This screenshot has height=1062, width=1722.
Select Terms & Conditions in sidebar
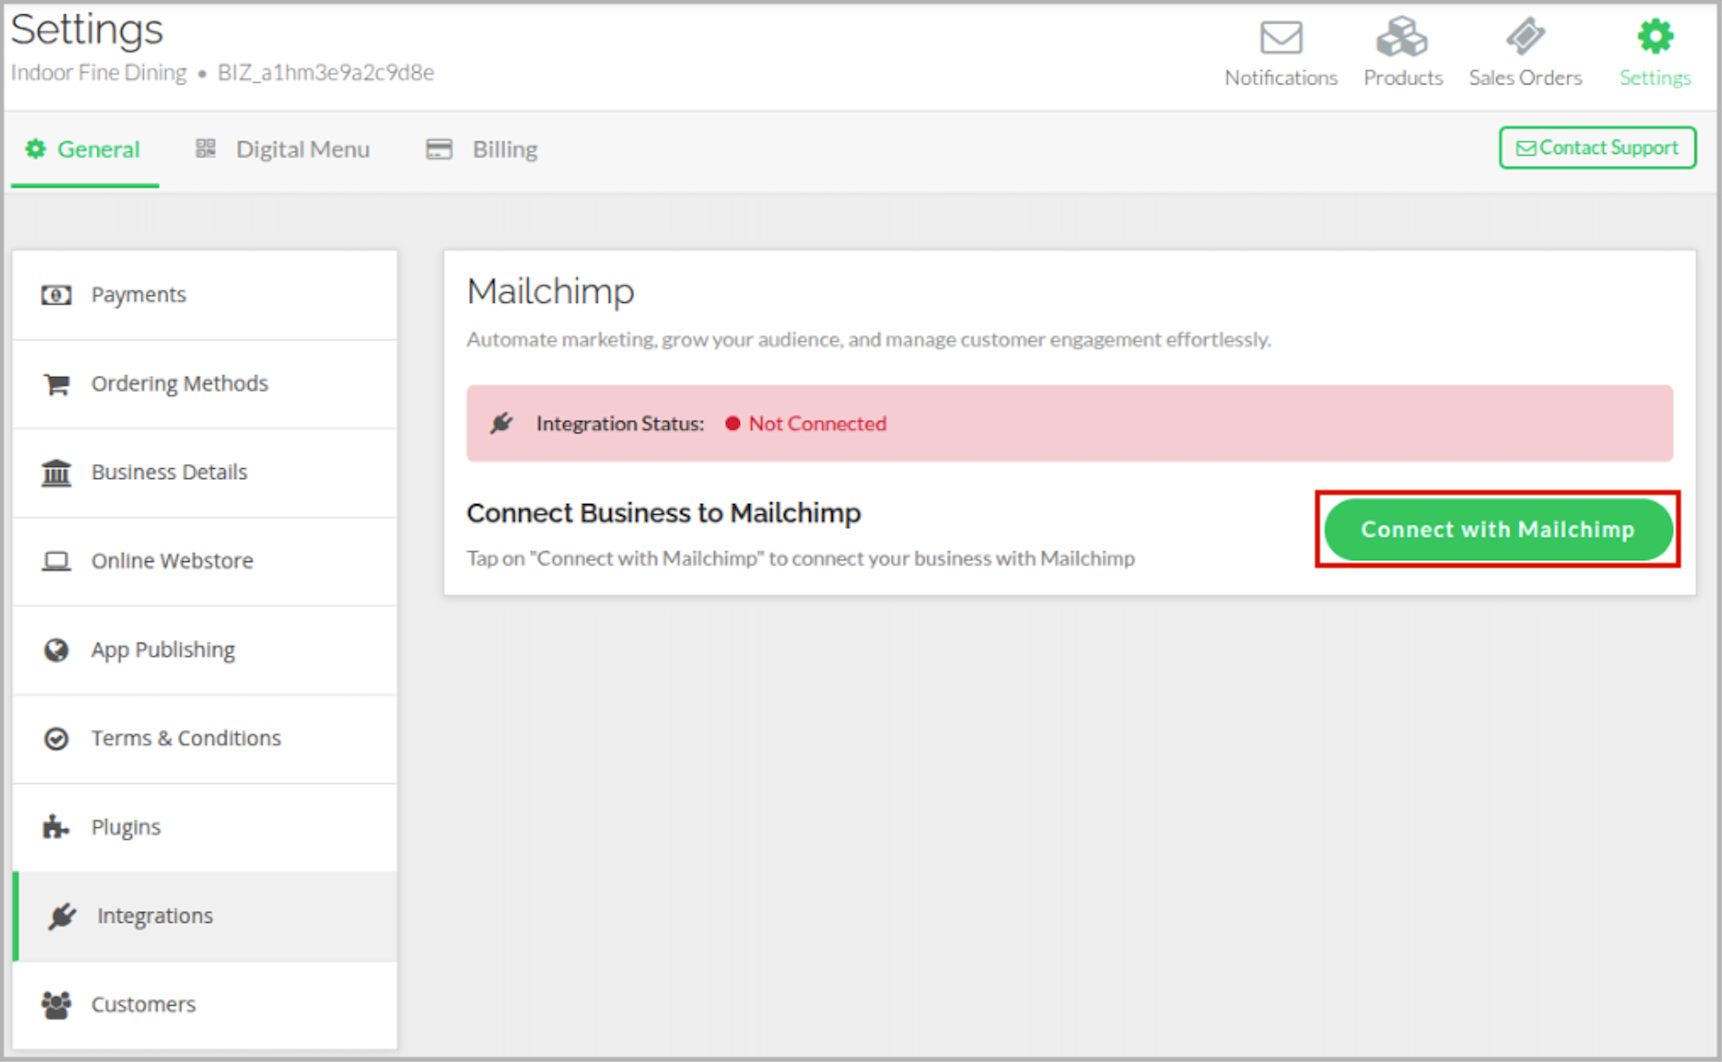pos(186,738)
